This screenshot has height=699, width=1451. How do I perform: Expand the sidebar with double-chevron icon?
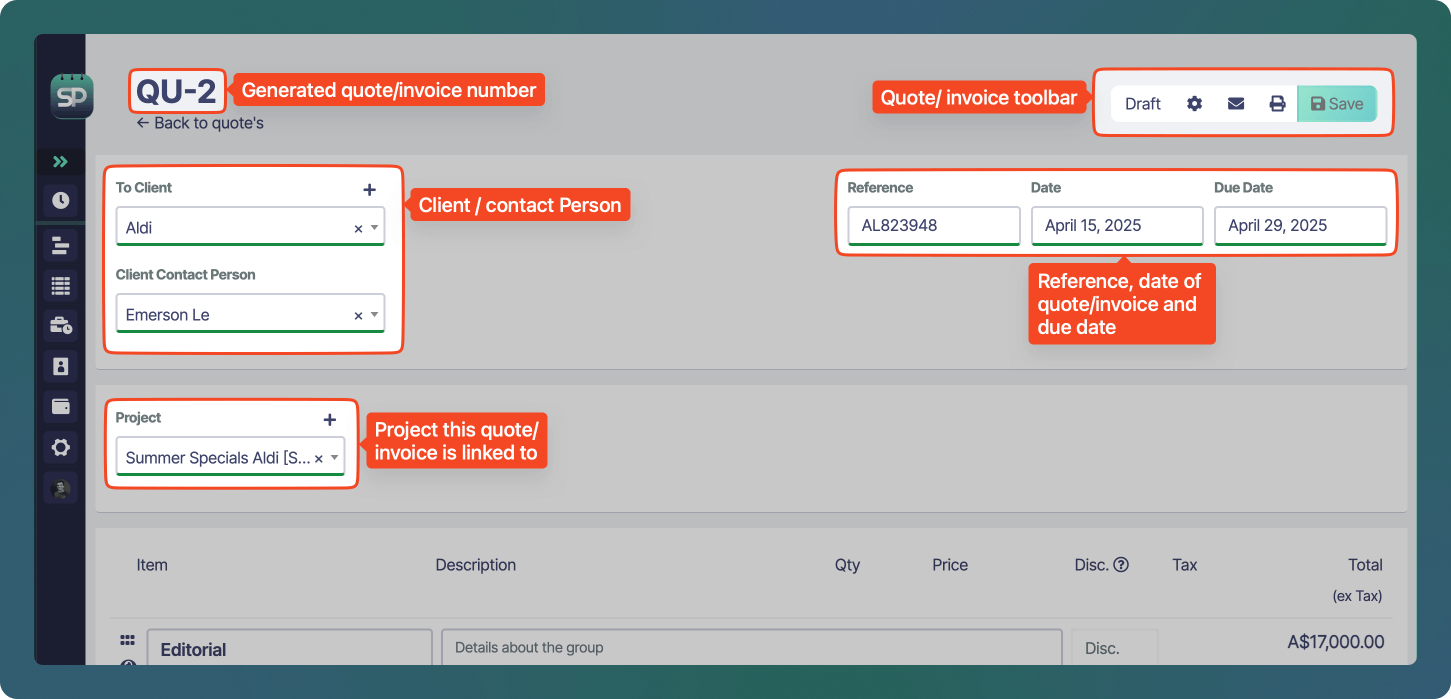click(x=61, y=161)
